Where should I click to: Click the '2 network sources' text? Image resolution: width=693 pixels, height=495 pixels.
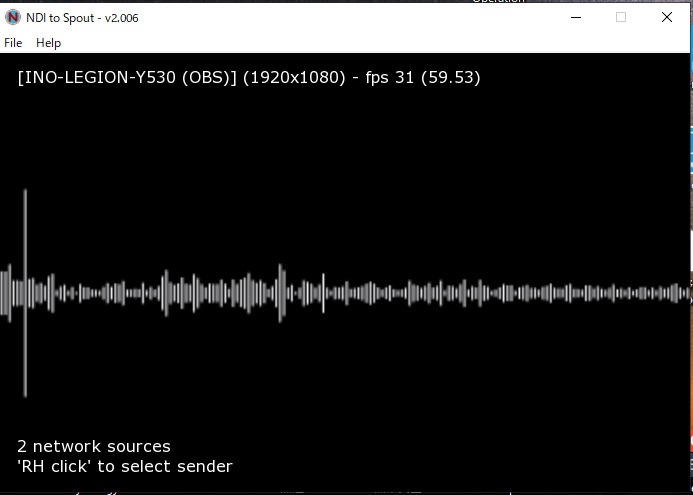[x=94, y=446]
